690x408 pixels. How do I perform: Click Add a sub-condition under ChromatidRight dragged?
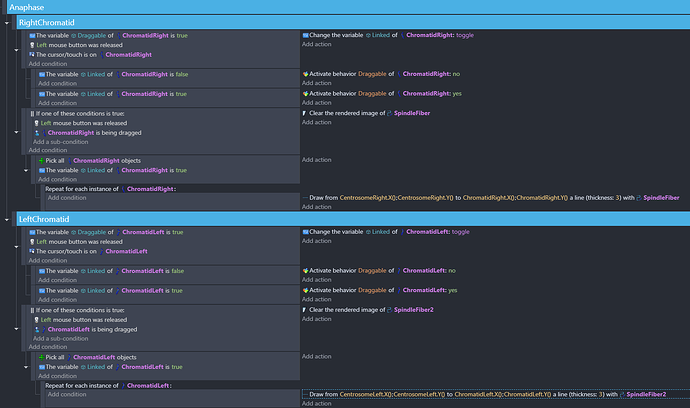[60, 142]
